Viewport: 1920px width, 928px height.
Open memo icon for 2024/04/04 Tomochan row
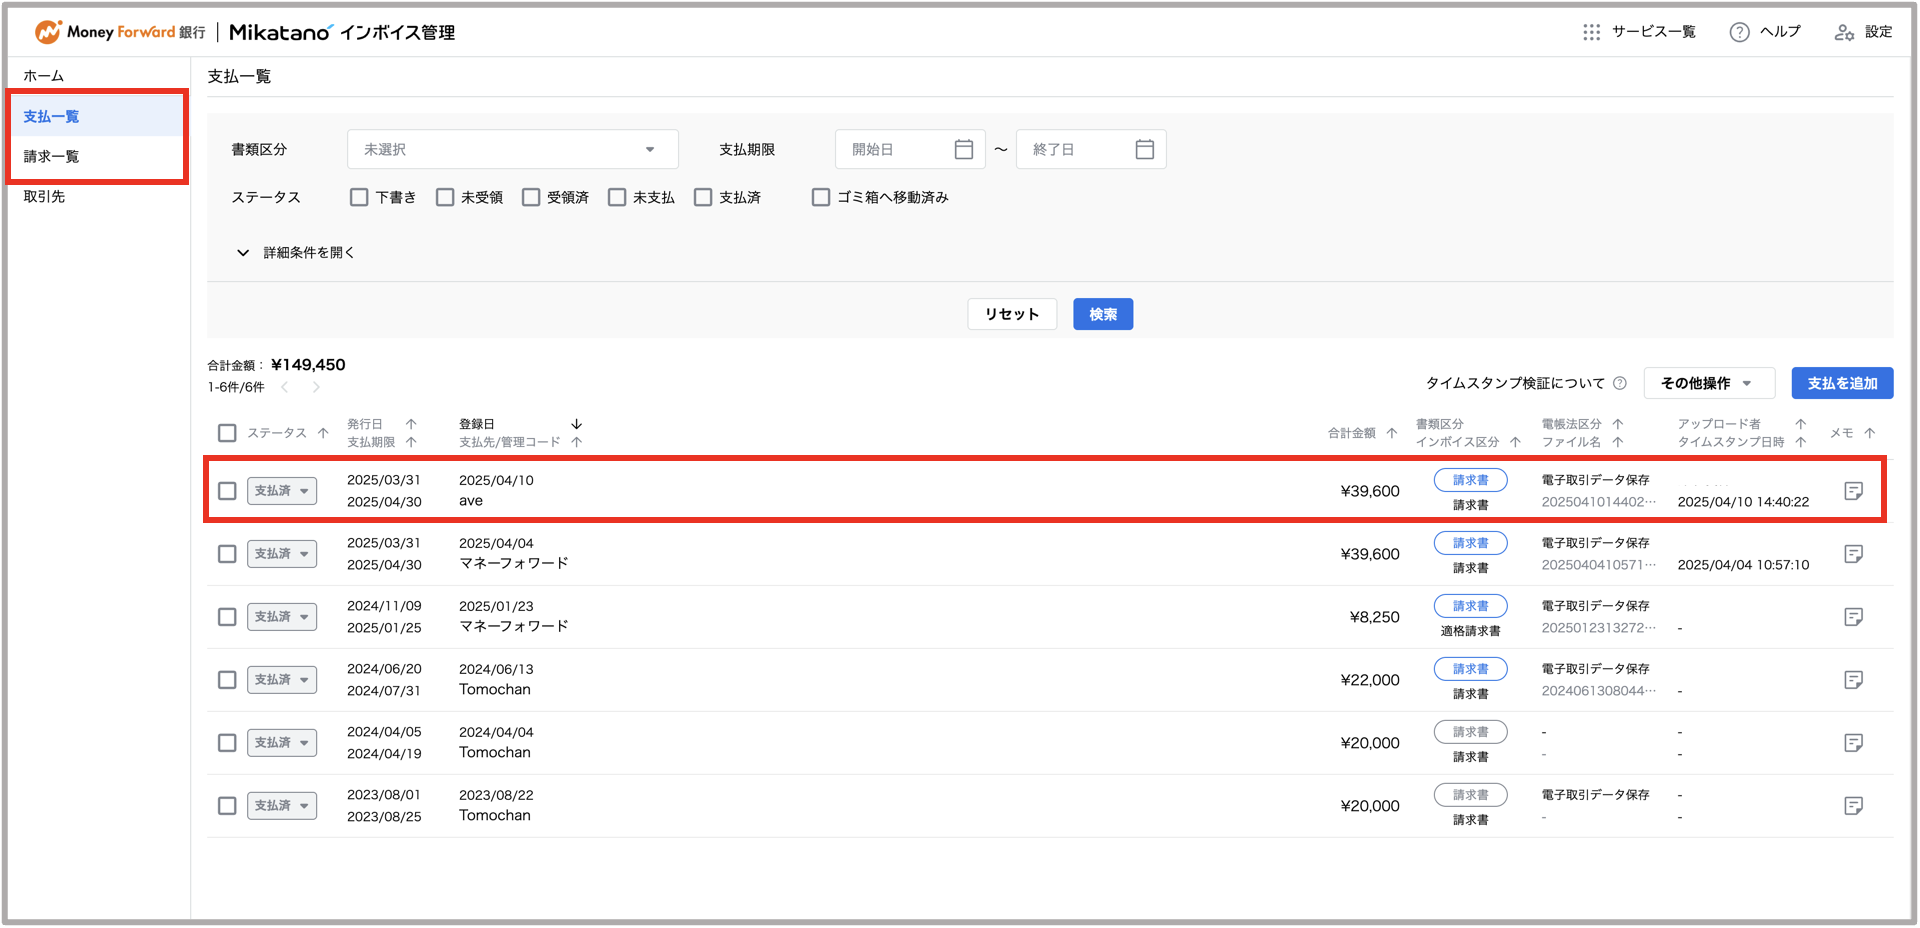coord(1853,743)
